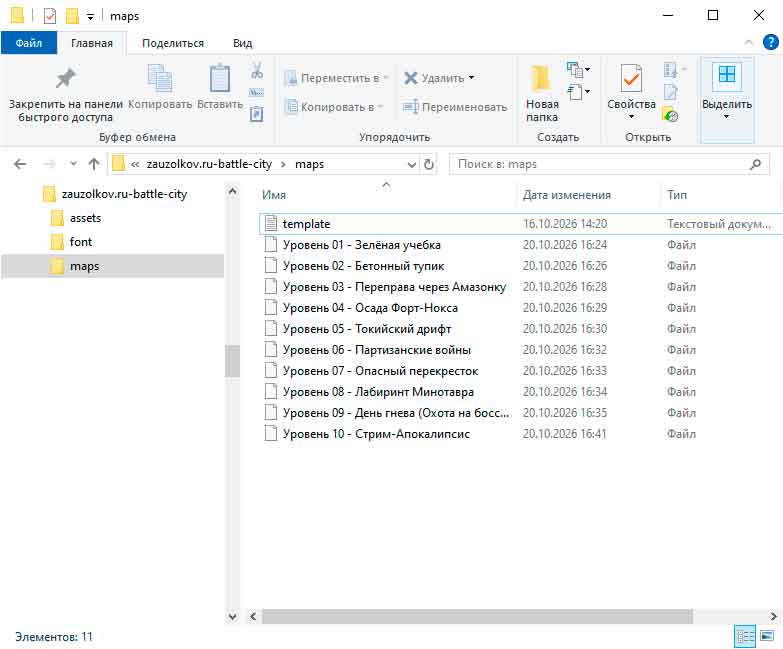Click the edit file ribbon icon
Screen dimensions: 783x649
[670, 92]
